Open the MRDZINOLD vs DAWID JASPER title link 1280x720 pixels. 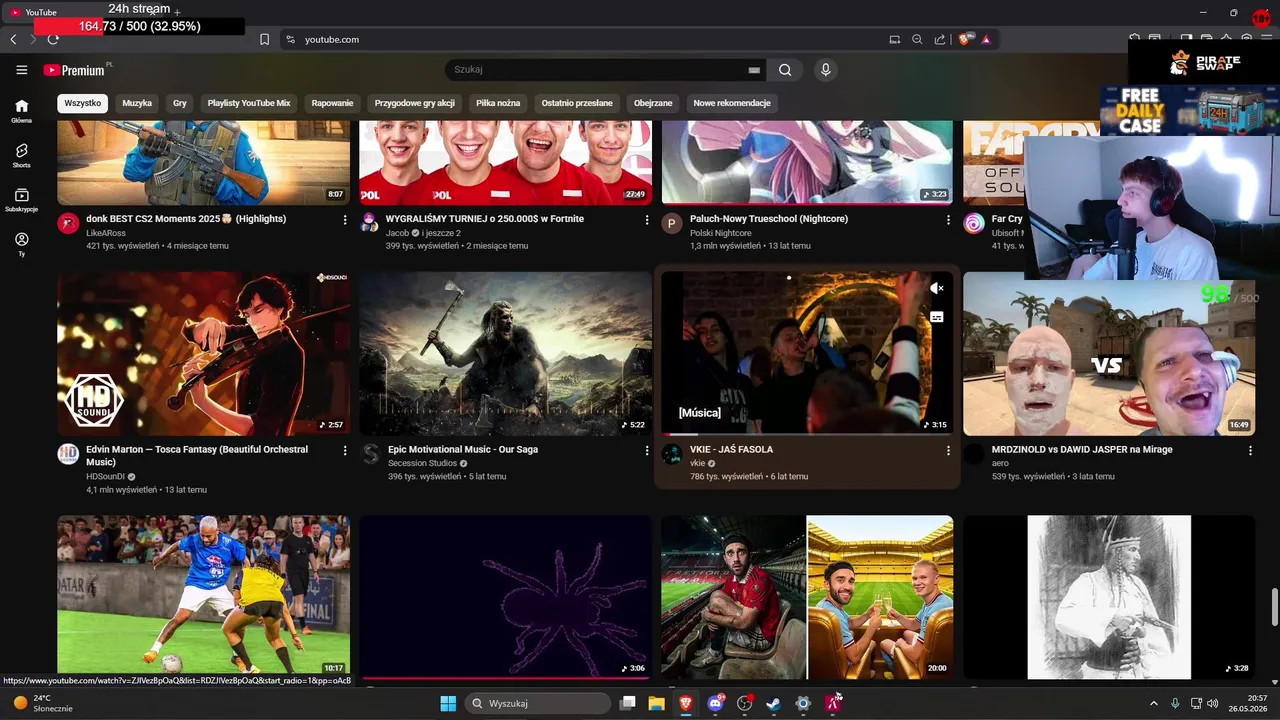1082,450
